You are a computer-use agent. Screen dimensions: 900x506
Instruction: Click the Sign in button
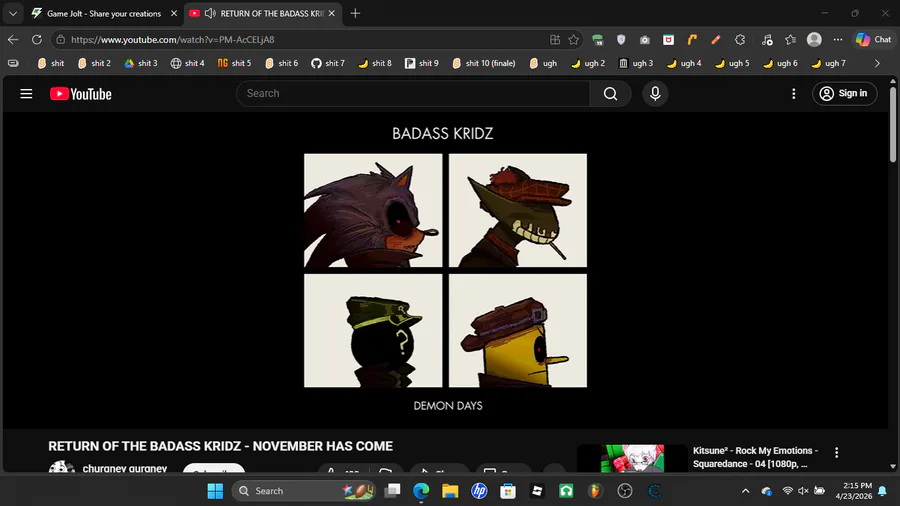[844, 94]
